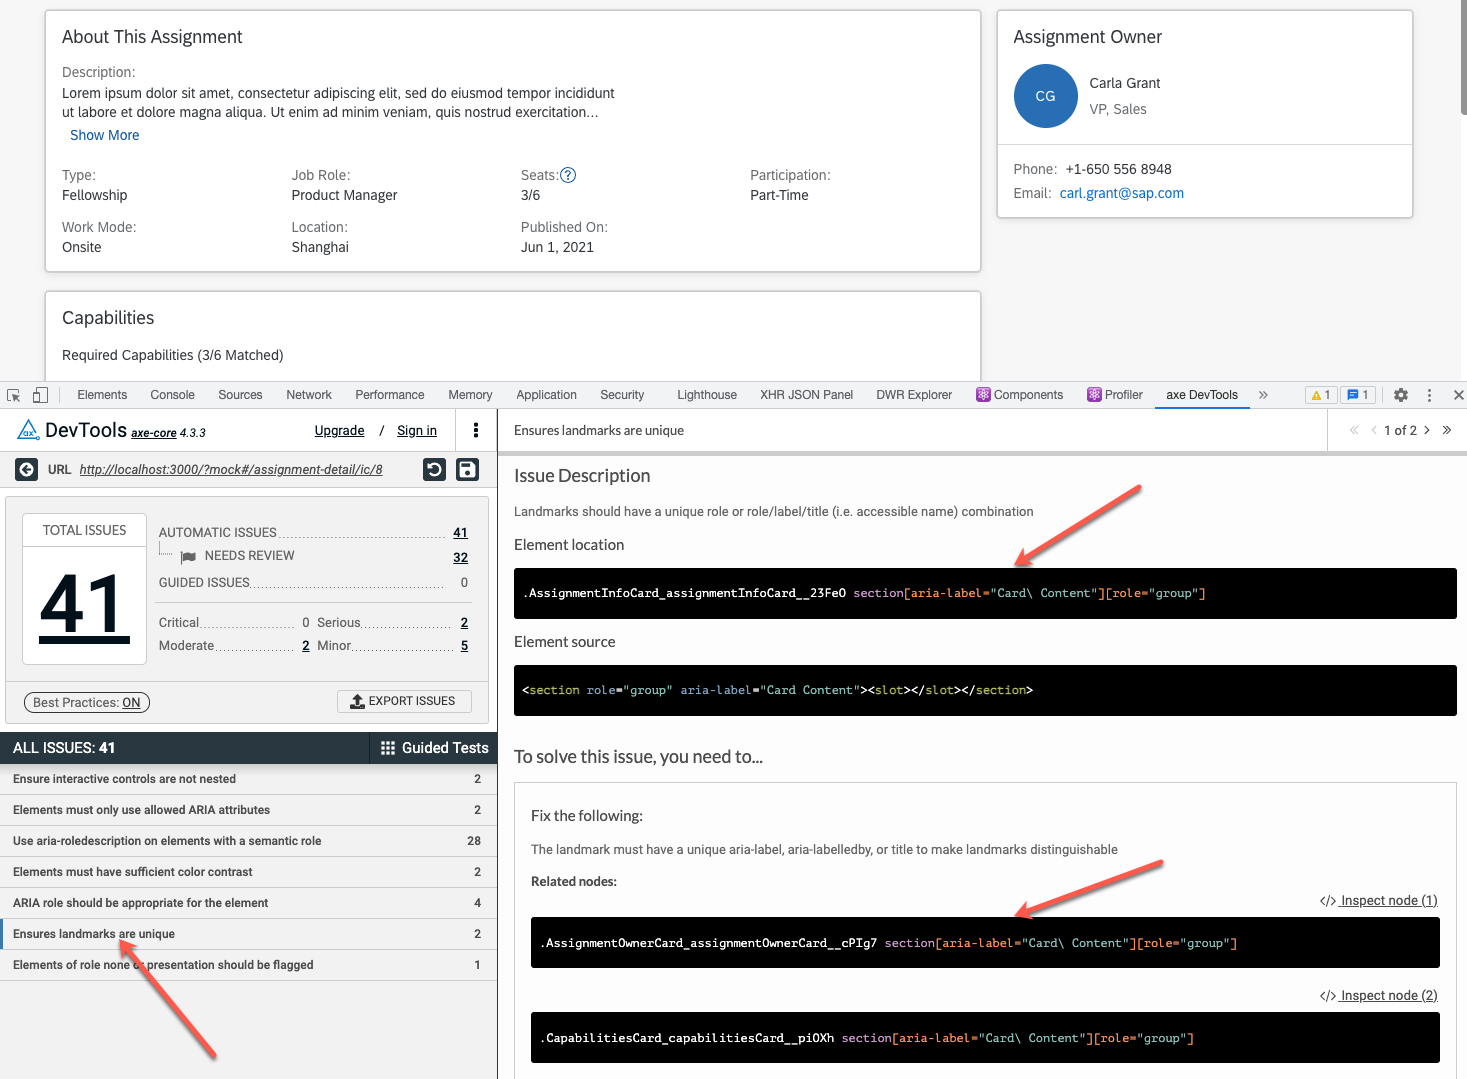Click the warnings counter icon
1467x1079 pixels.
tap(1320, 394)
